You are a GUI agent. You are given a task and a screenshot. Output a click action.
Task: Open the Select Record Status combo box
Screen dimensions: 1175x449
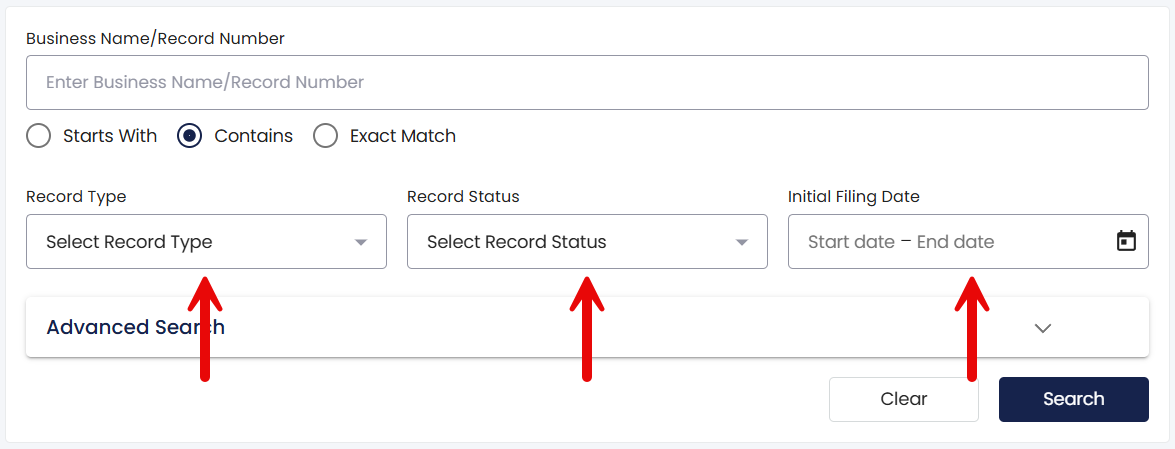(587, 241)
